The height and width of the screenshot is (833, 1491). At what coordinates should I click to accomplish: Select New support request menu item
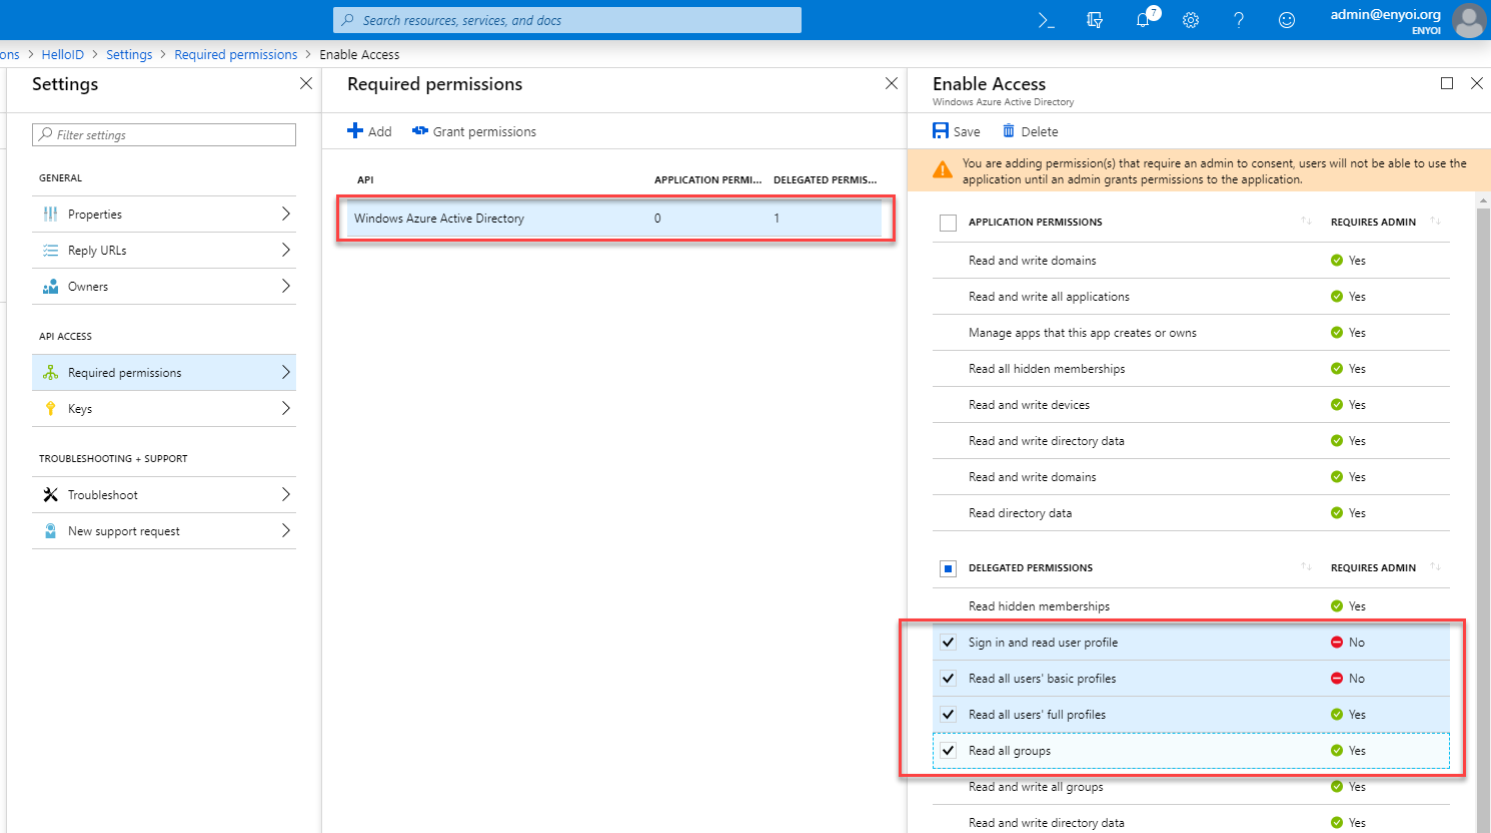tap(164, 531)
